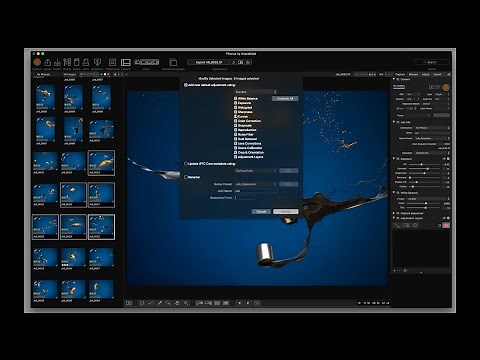Collapse the Exposure section in right panel
The image size is (480, 360).
point(394,159)
